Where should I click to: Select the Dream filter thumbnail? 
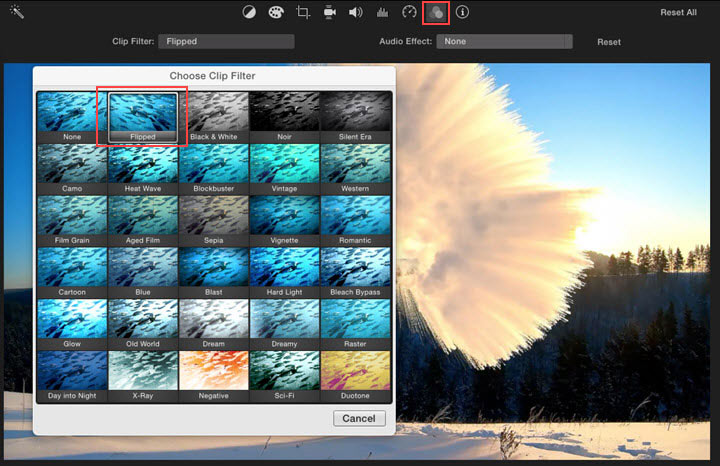214,325
